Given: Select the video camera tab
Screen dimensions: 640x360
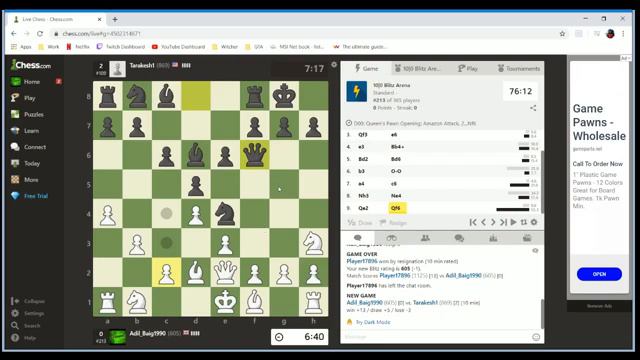Looking at the screenshot, I should 527,238.
